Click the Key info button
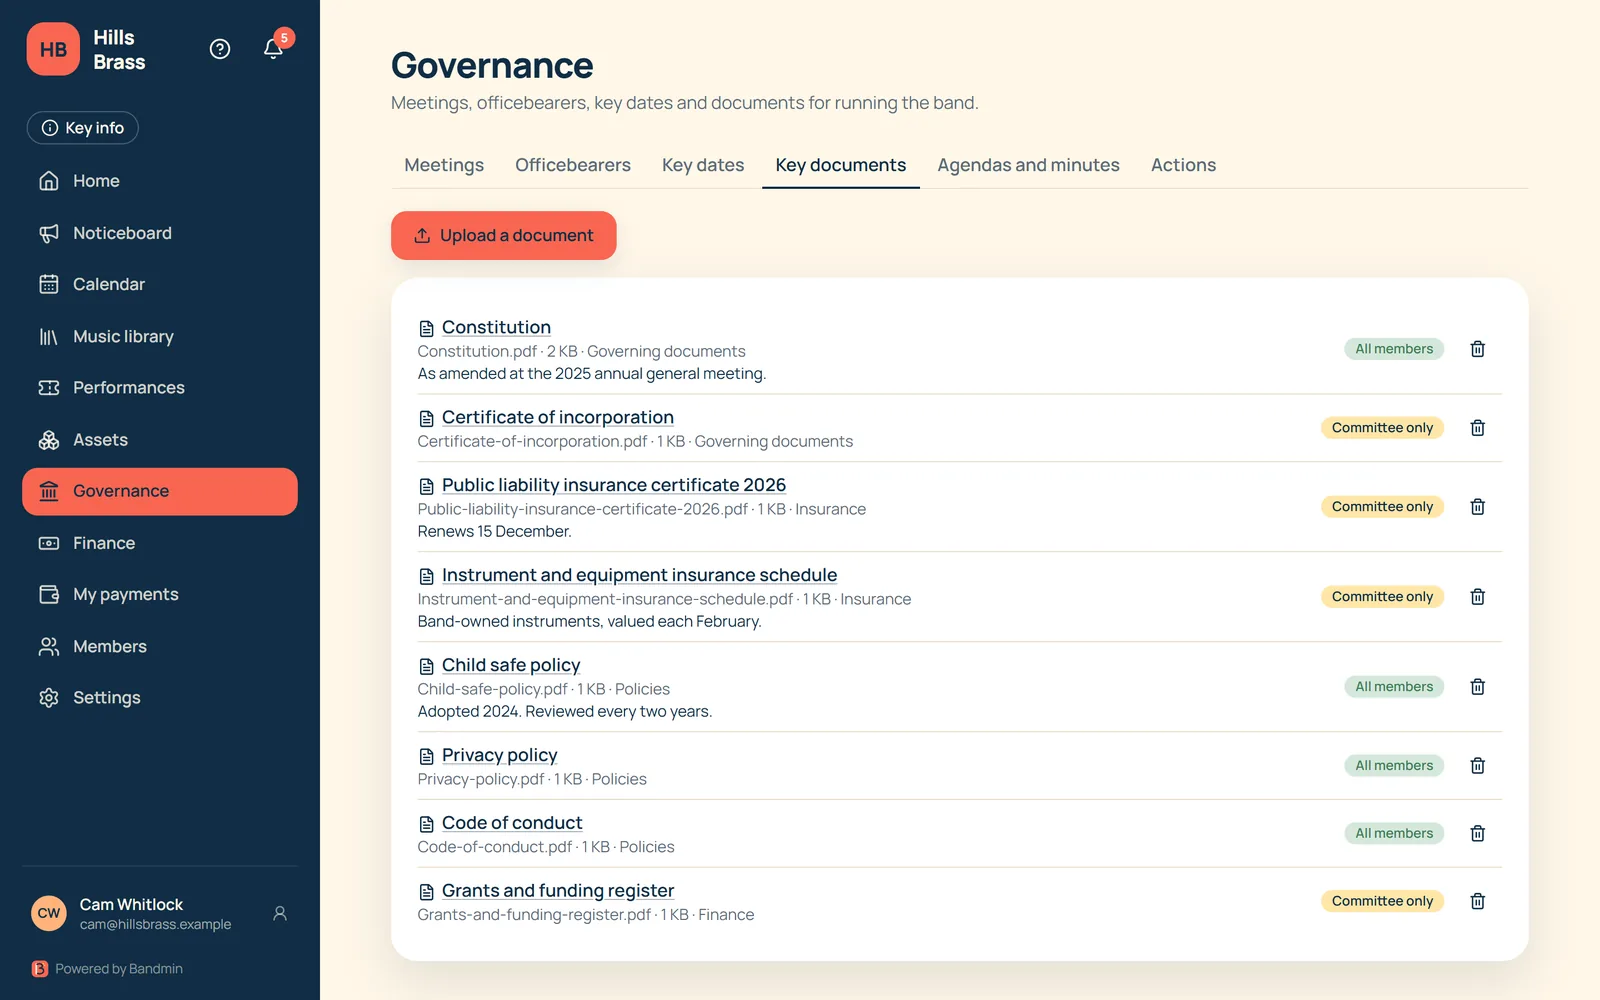This screenshot has width=1600, height=1000. 83,128
